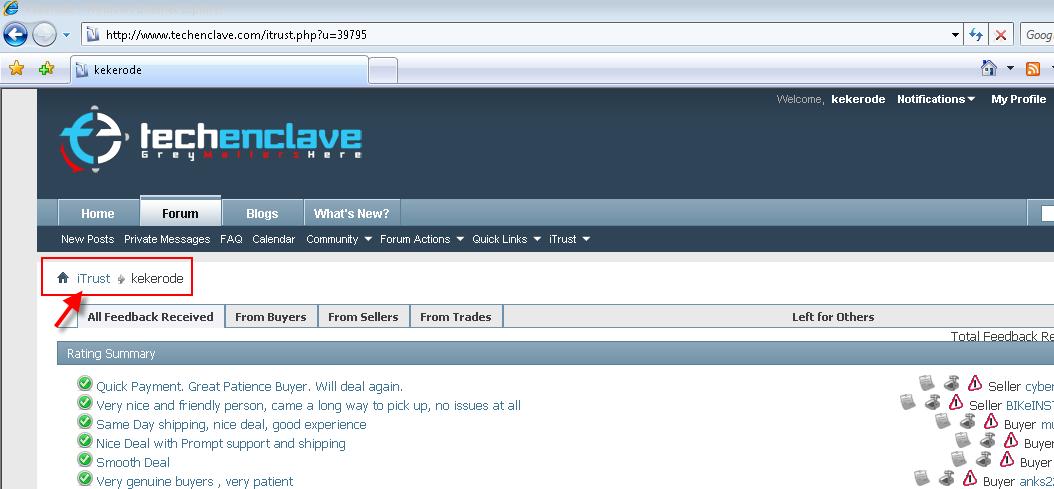Open the Left for Others tab
Image resolution: width=1054 pixels, height=489 pixels.
[833, 317]
